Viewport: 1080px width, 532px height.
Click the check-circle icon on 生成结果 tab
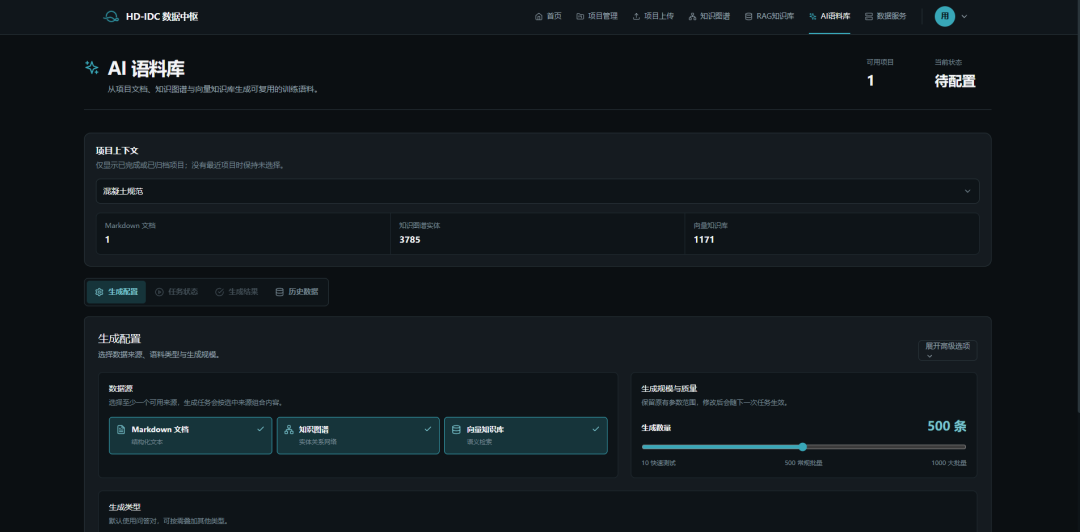pyautogui.click(x=219, y=292)
